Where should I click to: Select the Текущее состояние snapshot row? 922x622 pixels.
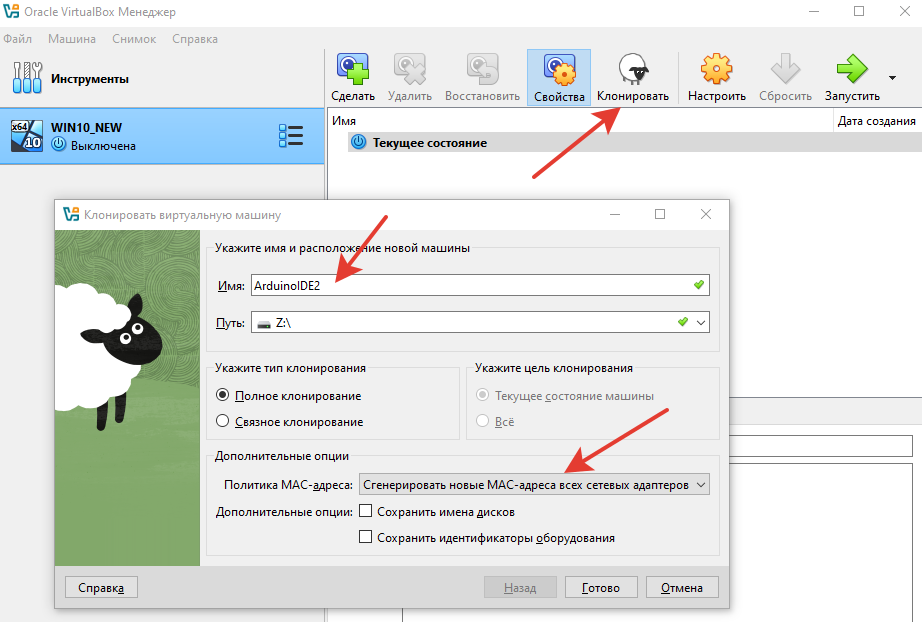click(635, 142)
